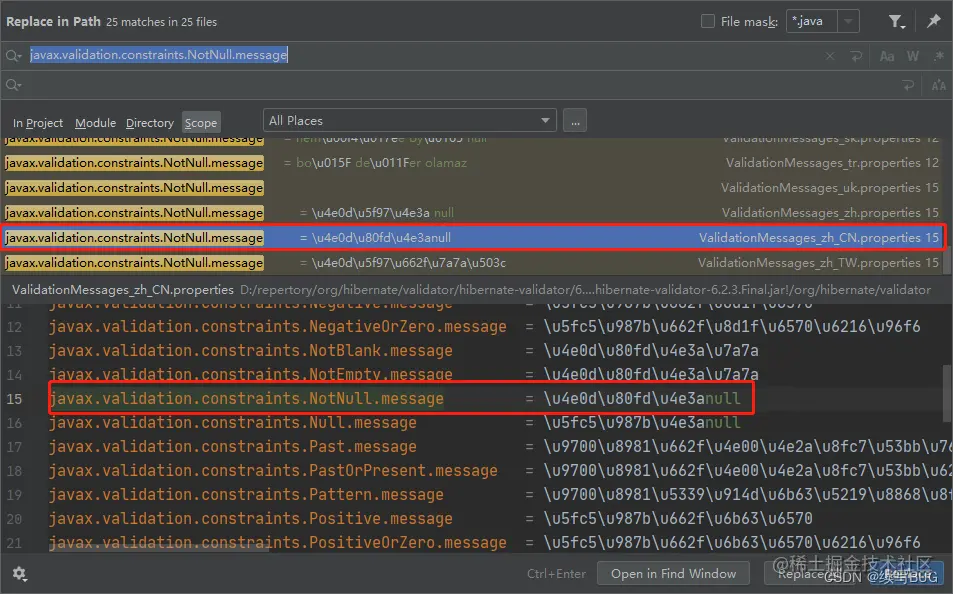This screenshot has height=594, width=953.
Task: Click the ellipsis scope browse button
Action: pos(575,121)
